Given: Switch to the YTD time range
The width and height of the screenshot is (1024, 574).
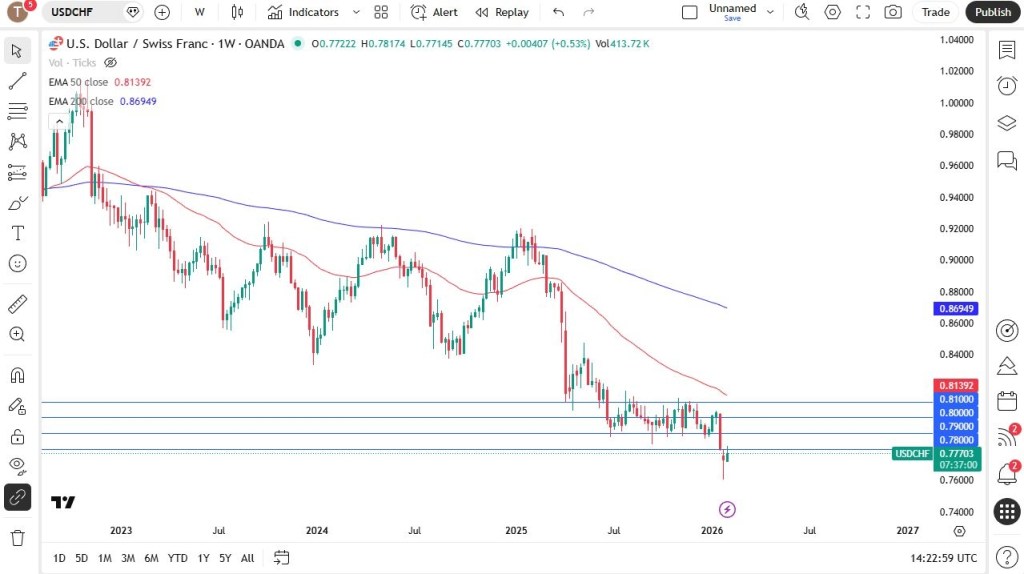Looking at the screenshot, I should [x=178, y=558].
